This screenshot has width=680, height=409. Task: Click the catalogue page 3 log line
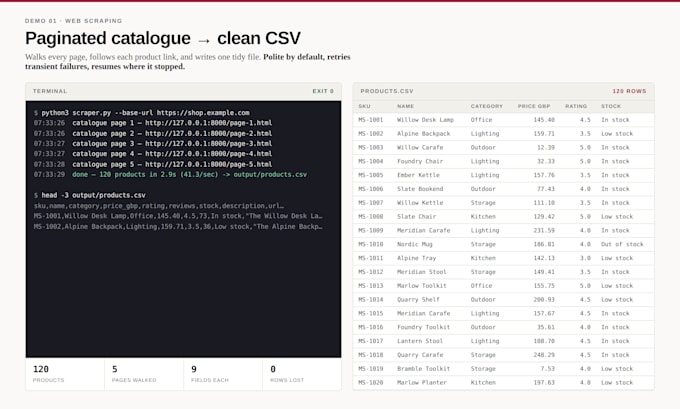(153, 144)
